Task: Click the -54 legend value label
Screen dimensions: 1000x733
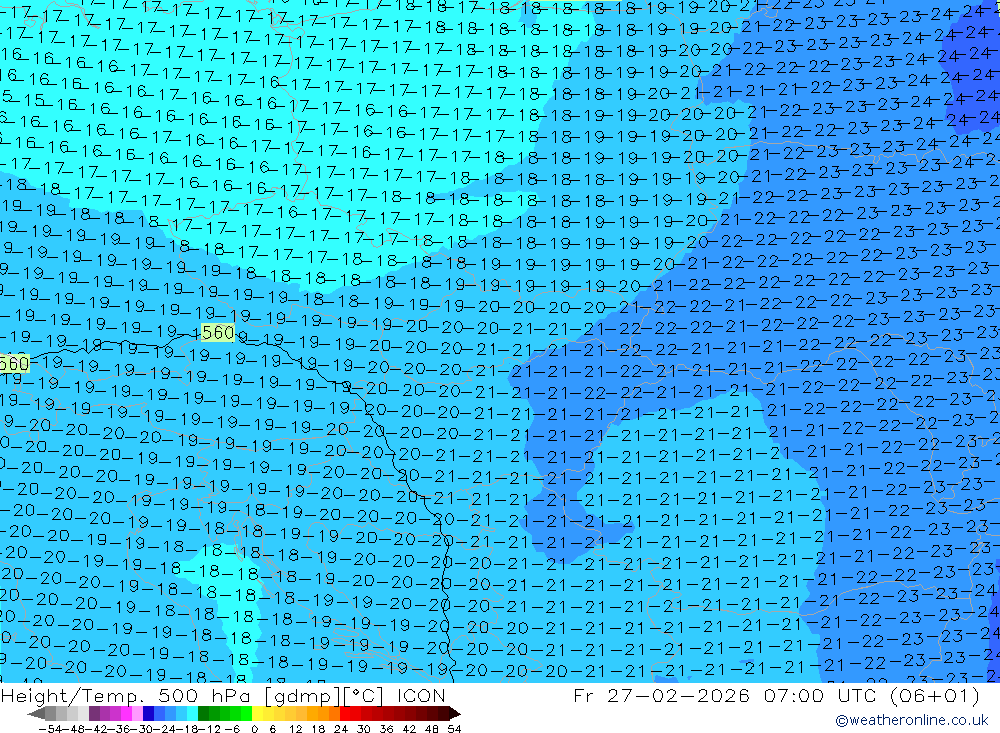Action: point(50,729)
